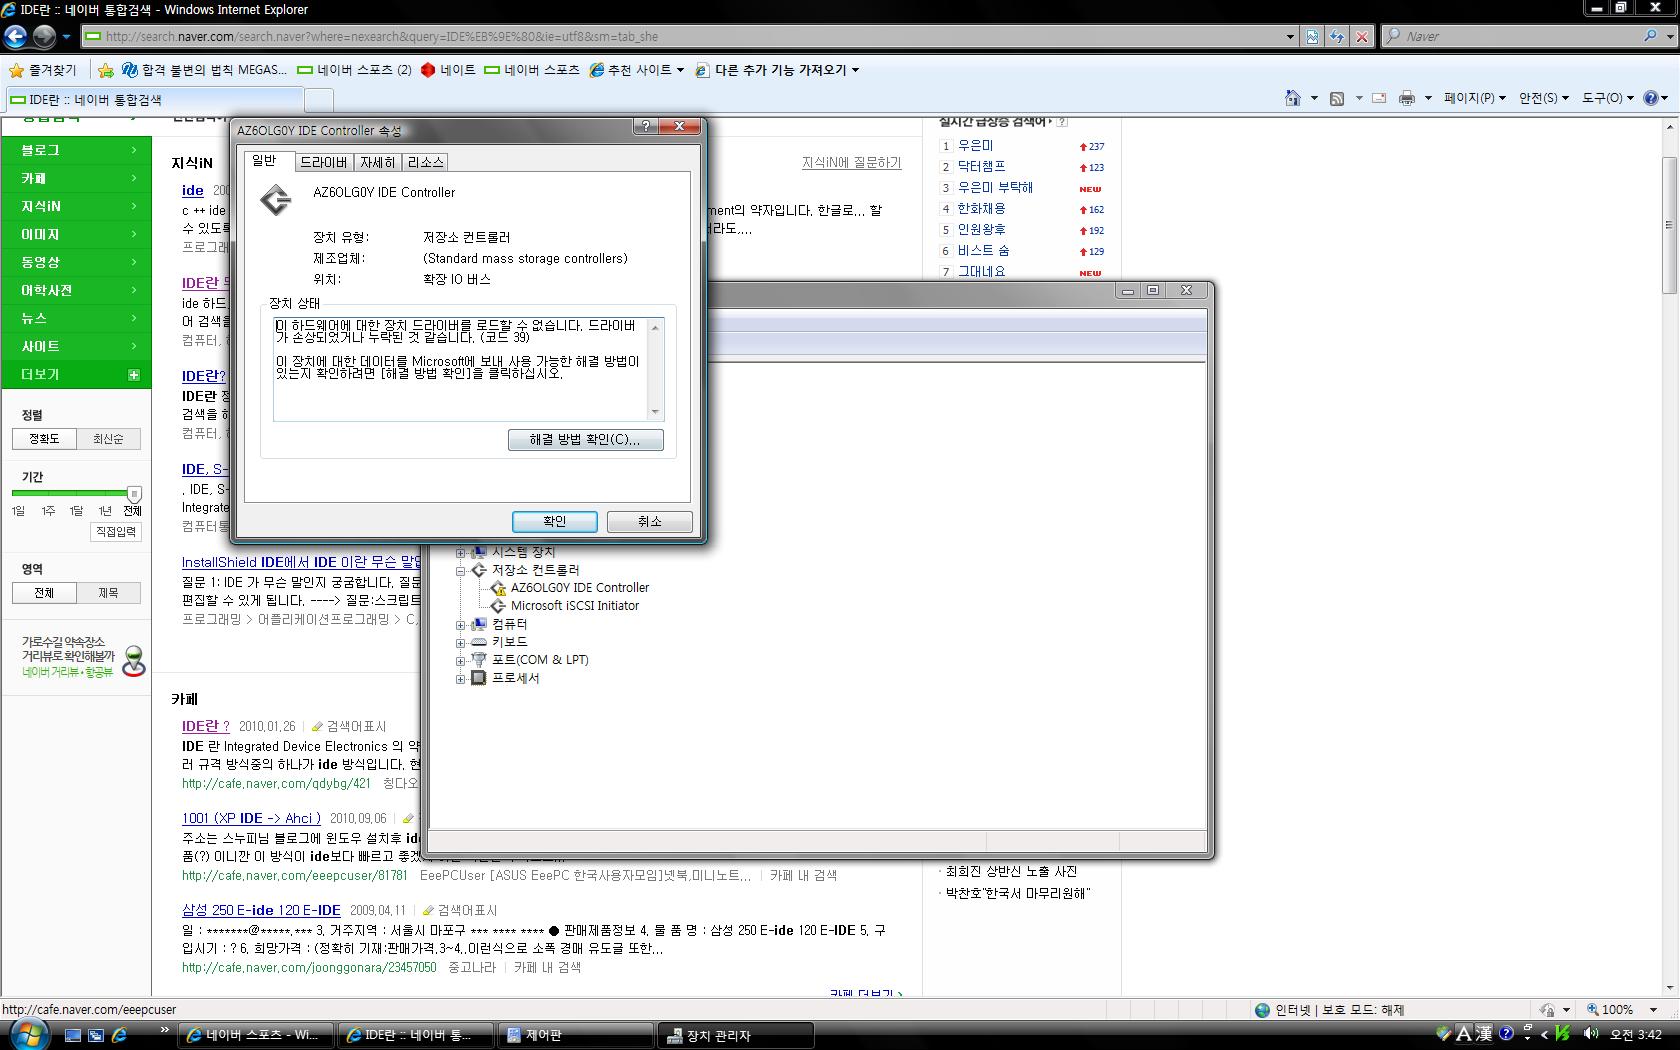Click the compatibility view icon in address bar
Viewport: 1680px width, 1050px height.
[1312, 37]
